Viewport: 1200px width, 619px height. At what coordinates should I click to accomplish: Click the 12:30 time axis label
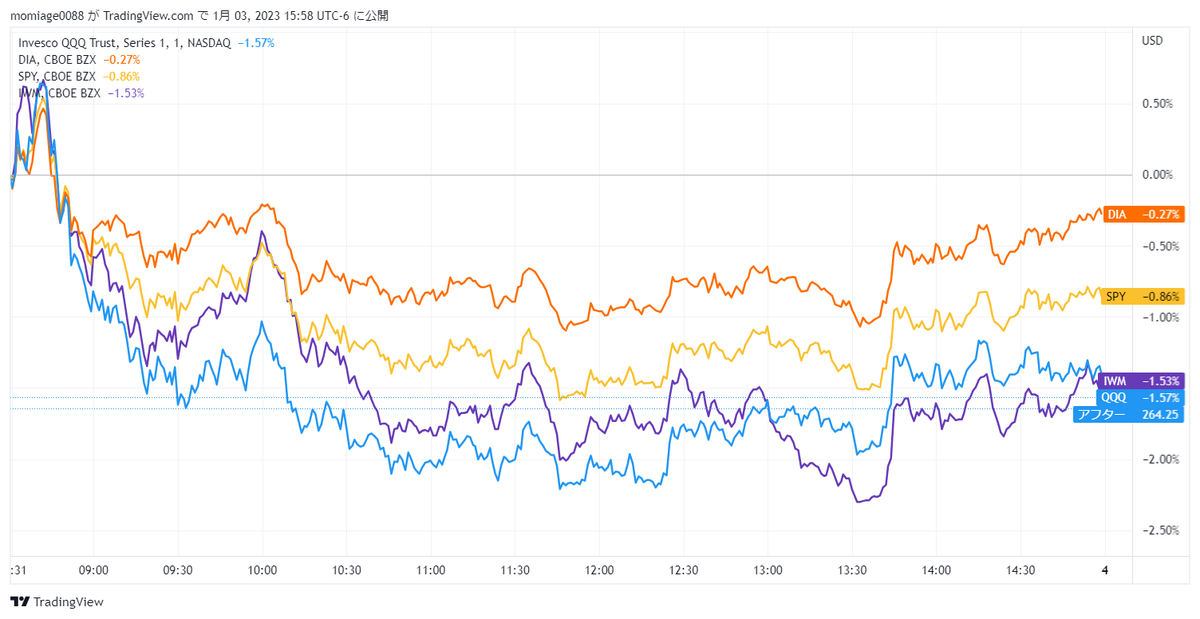pos(683,570)
